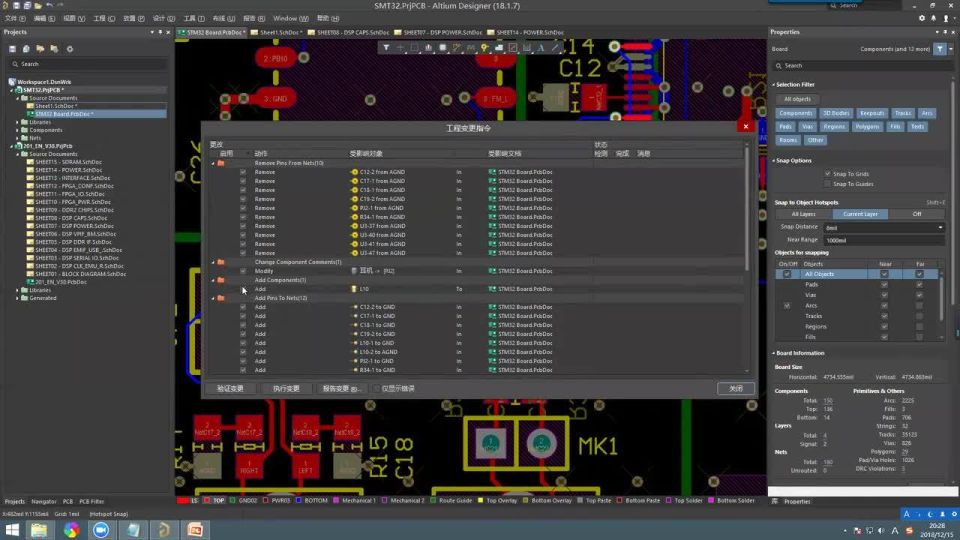
Task: Click the align objects bar-chart icon in PCB toolbar
Action: point(428,47)
